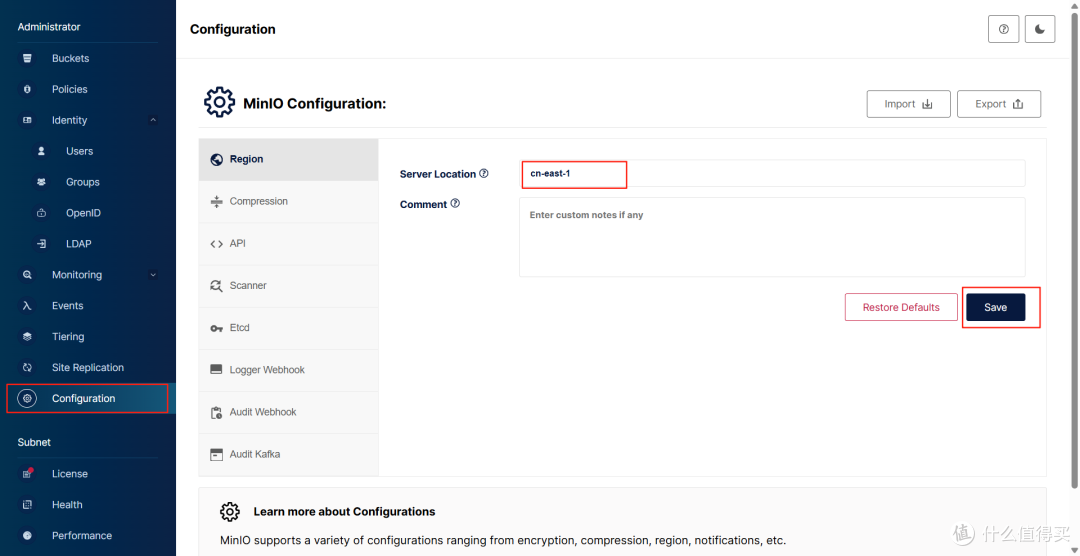Open the Audit Kafka settings tab
This screenshot has height=556, width=1080.
[289, 454]
